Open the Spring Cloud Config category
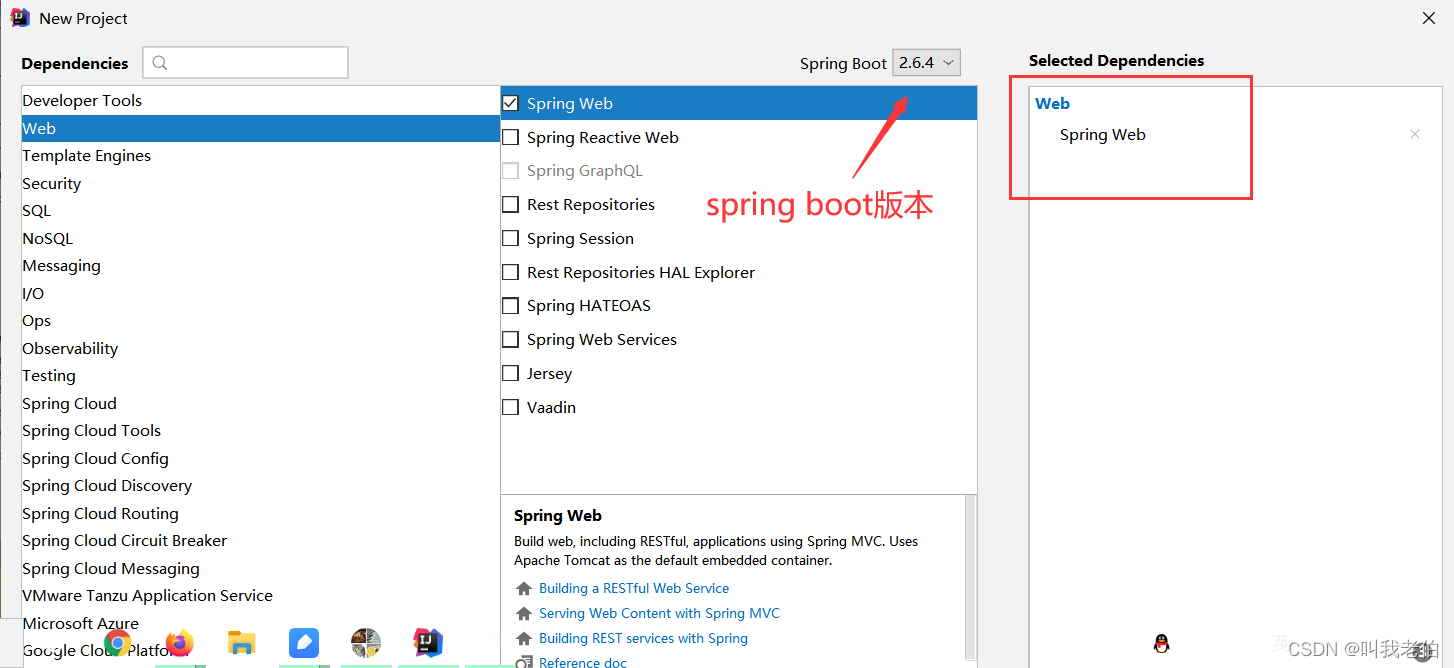Screen dimensions: 1454x668 [x=260, y=458]
